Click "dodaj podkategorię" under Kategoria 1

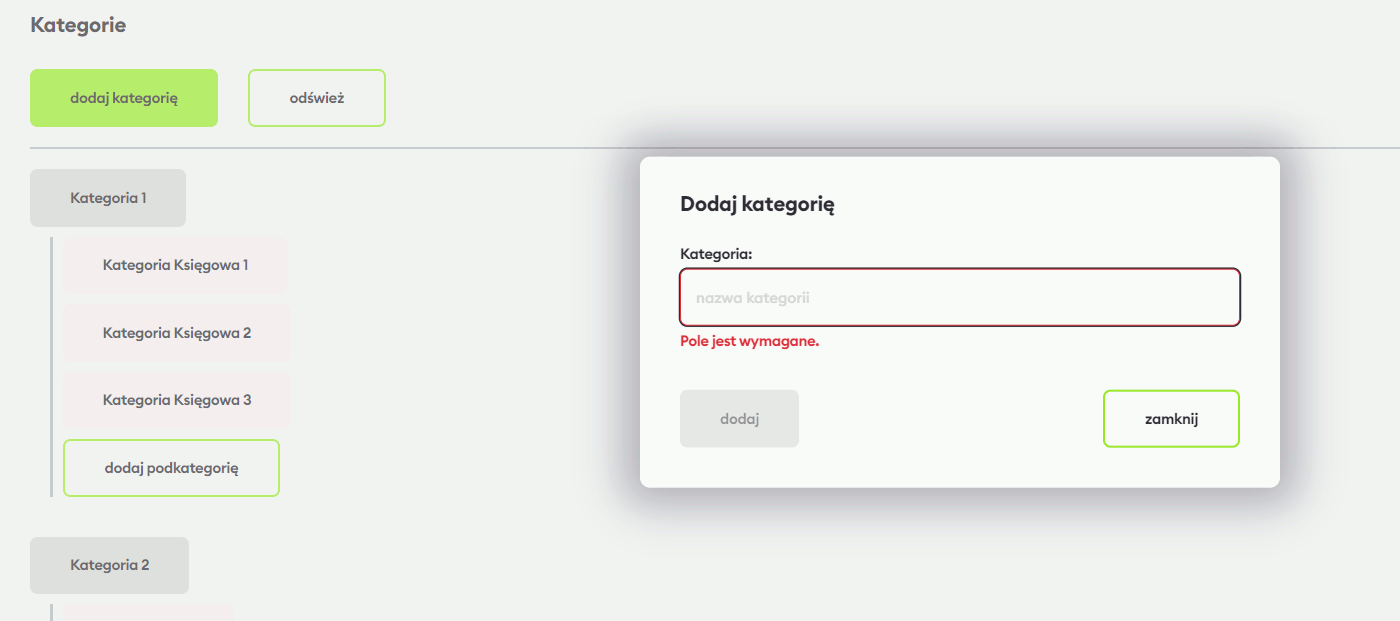[171, 468]
